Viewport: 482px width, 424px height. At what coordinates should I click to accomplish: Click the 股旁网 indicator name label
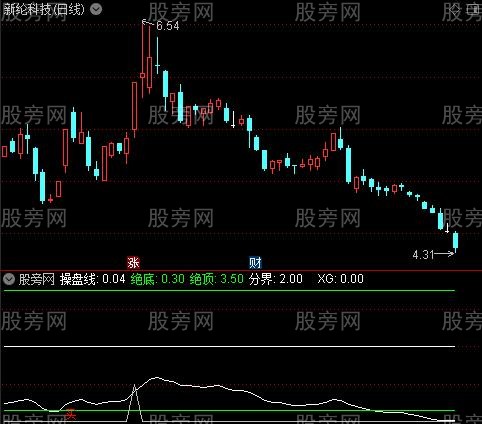pyautogui.click(x=37, y=279)
